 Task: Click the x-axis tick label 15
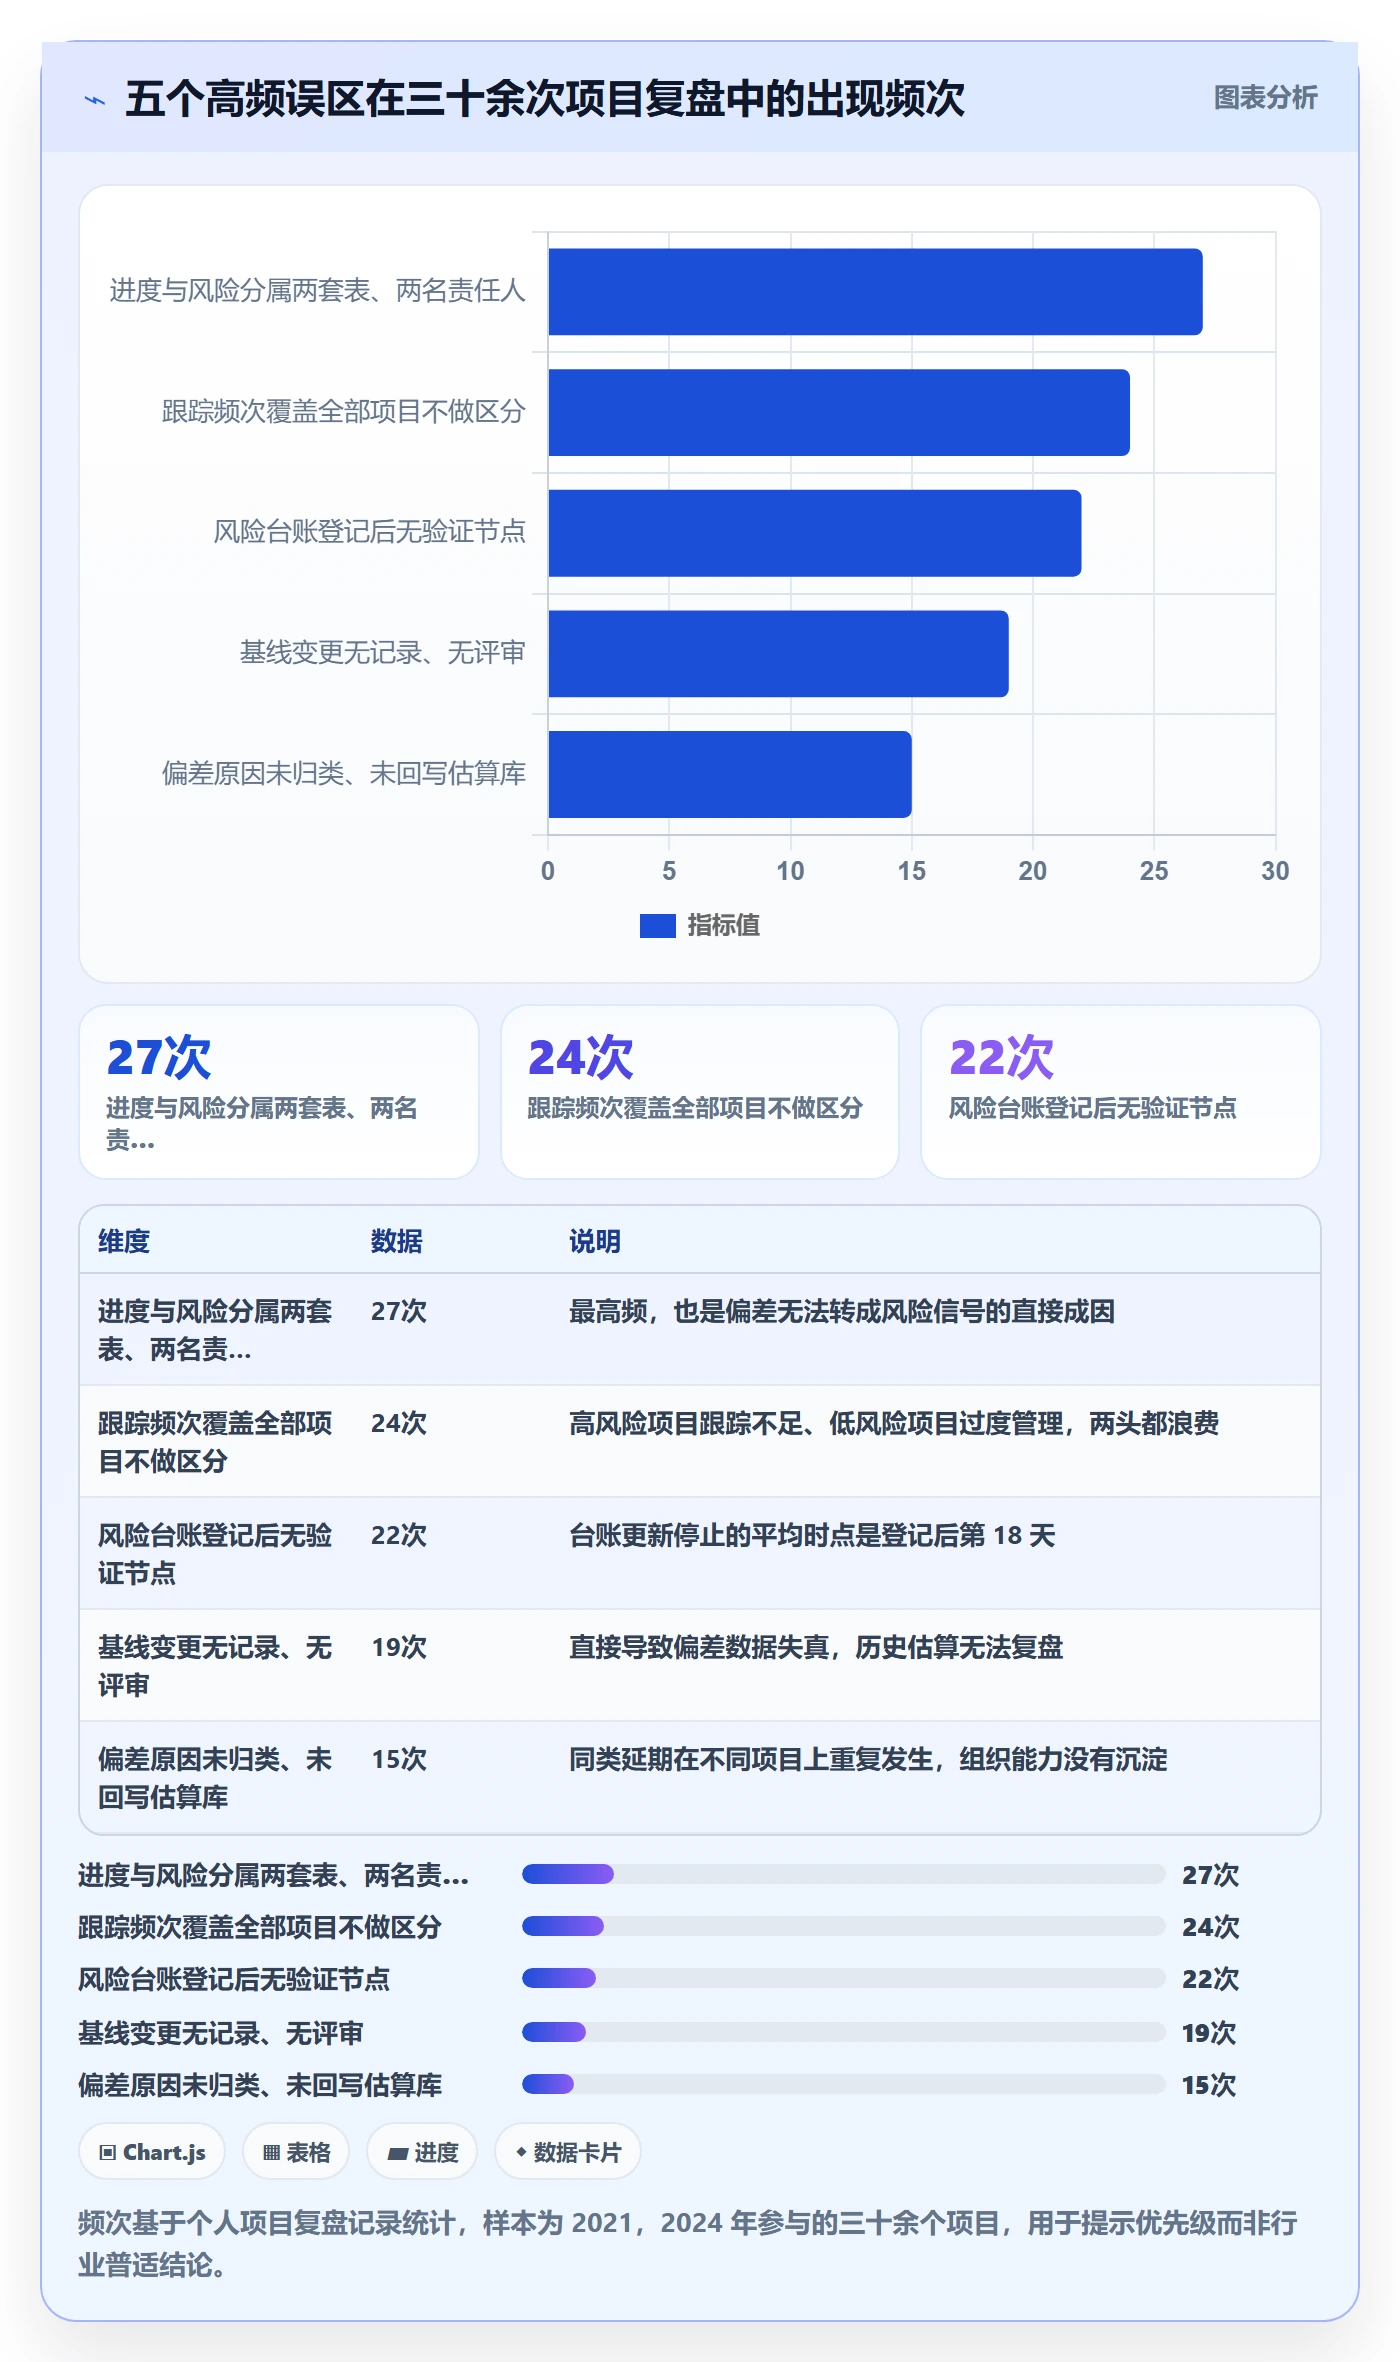pos(911,871)
